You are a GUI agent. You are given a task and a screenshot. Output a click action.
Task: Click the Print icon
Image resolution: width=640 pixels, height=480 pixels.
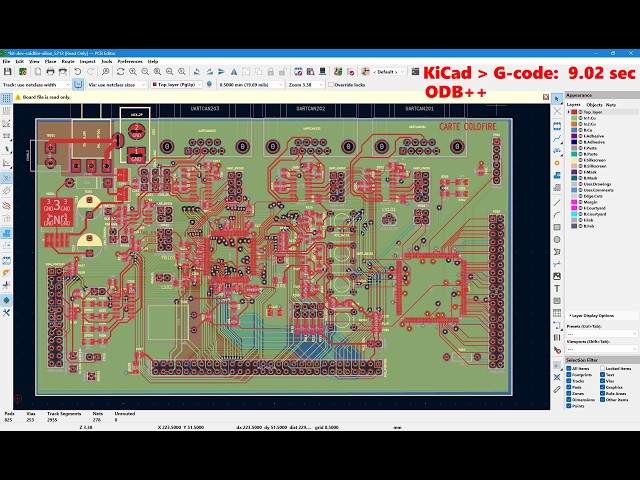[x=50, y=72]
